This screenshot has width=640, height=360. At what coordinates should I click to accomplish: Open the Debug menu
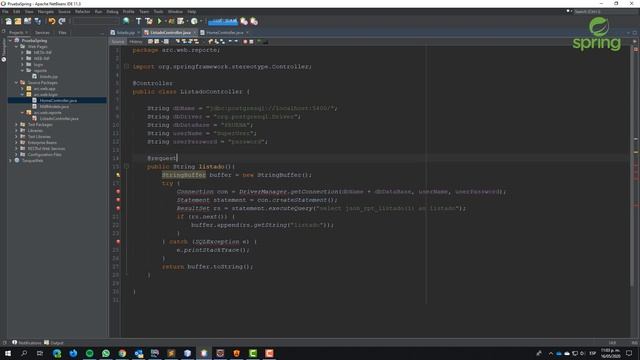coord(112,12)
